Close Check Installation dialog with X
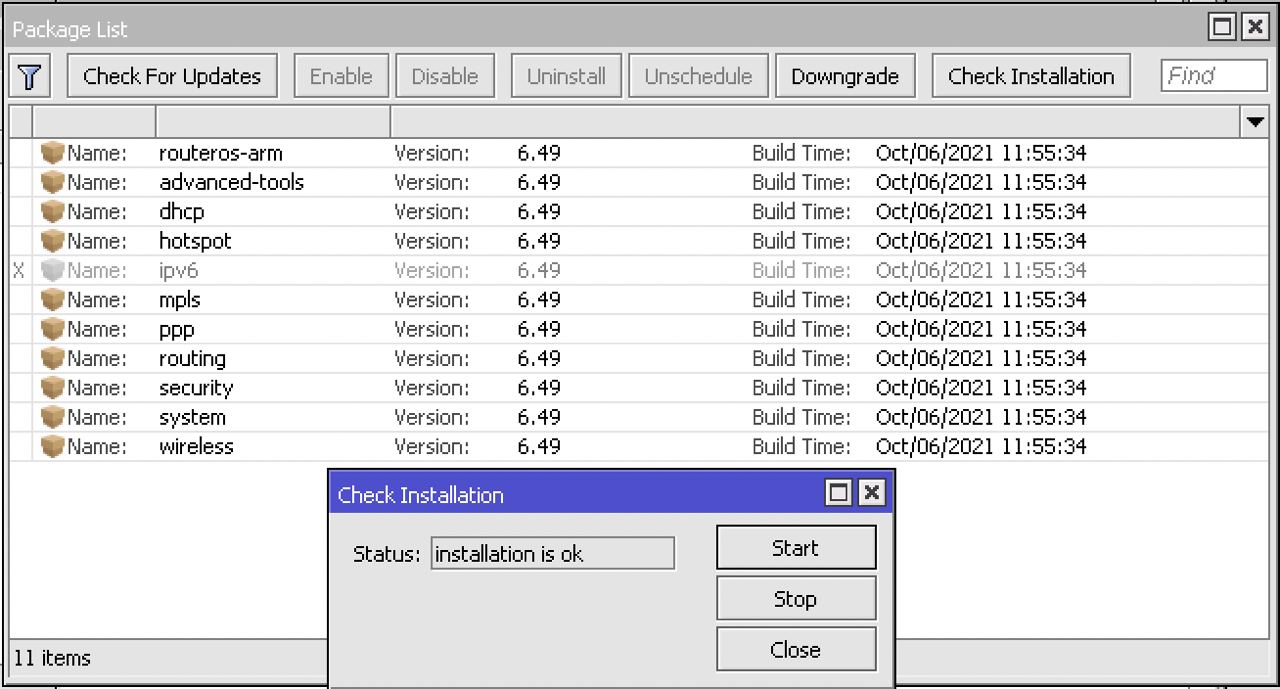The width and height of the screenshot is (1280, 689). pyautogui.click(x=872, y=493)
